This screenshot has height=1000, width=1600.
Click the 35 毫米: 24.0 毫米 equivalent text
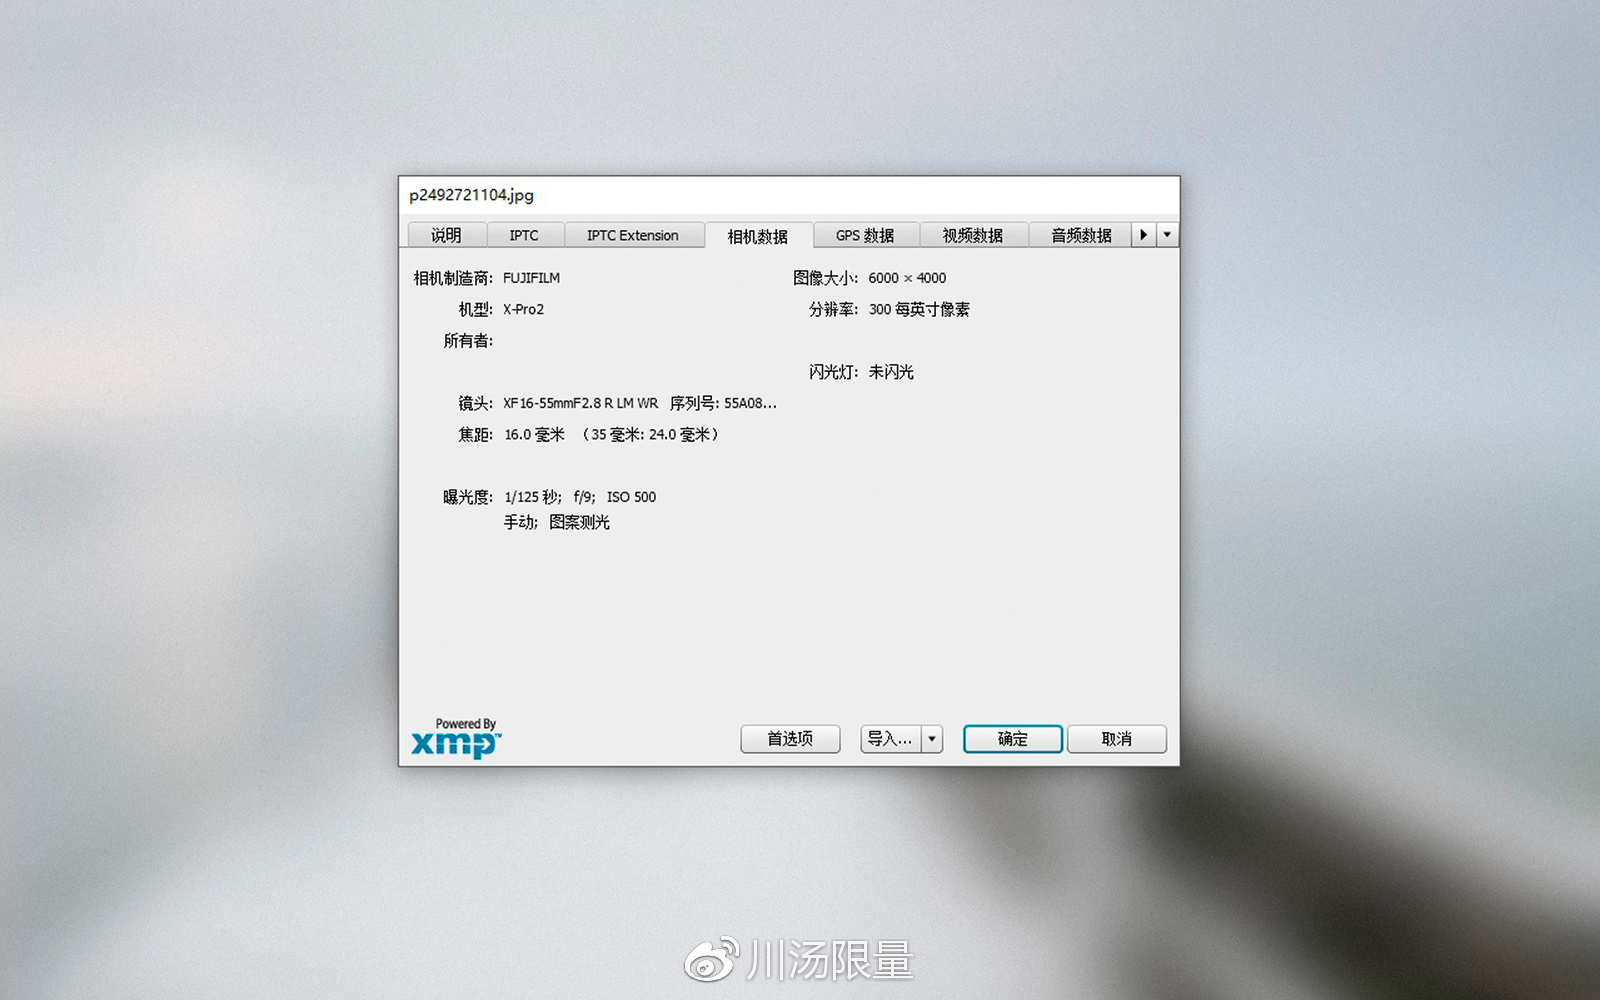650,434
